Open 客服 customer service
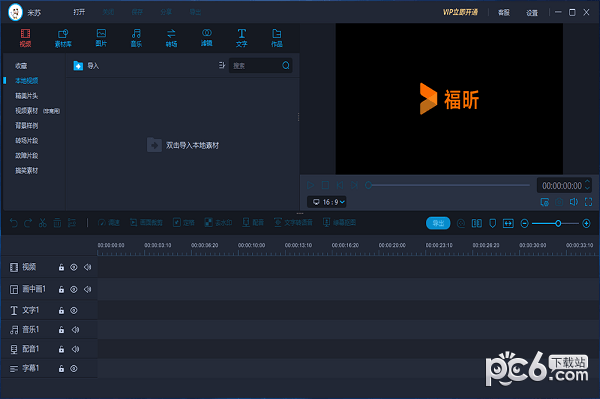 pos(504,13)
